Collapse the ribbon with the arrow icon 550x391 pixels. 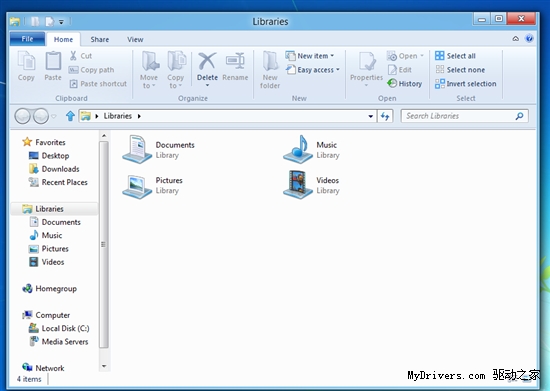coord(515,39)
